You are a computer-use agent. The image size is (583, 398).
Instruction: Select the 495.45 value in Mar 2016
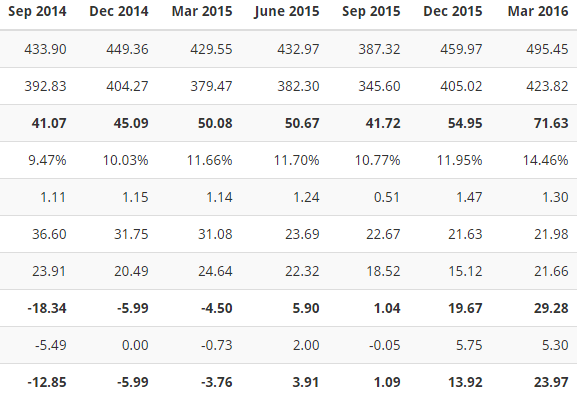tap(547, 49)
